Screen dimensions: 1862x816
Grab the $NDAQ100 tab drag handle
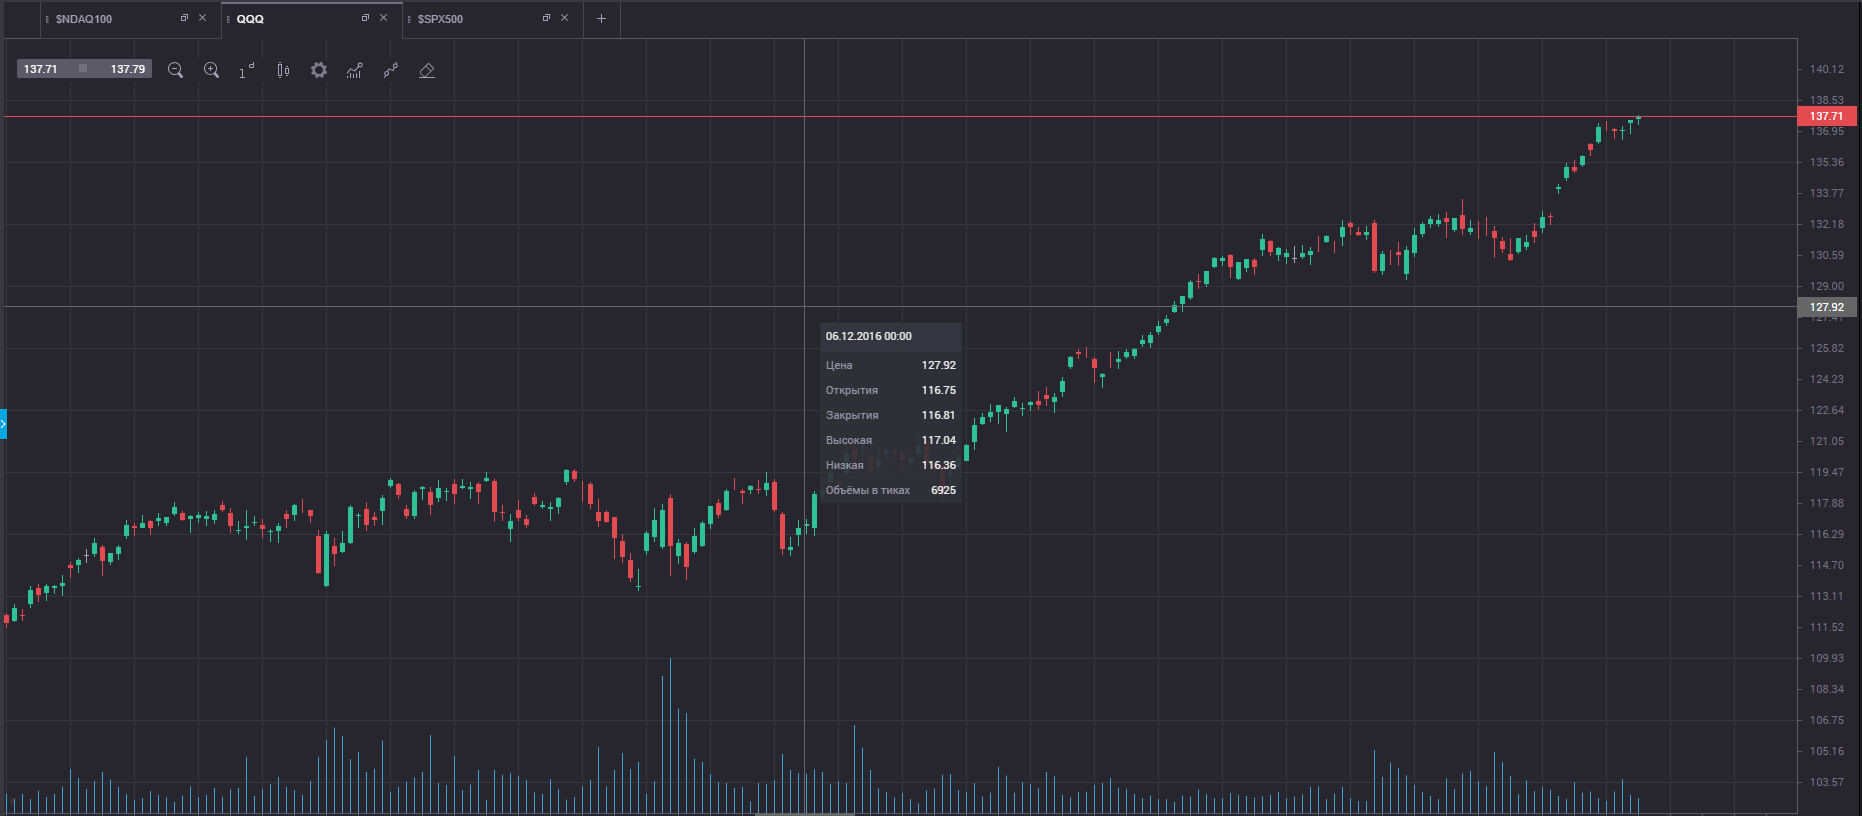(47, 19)
